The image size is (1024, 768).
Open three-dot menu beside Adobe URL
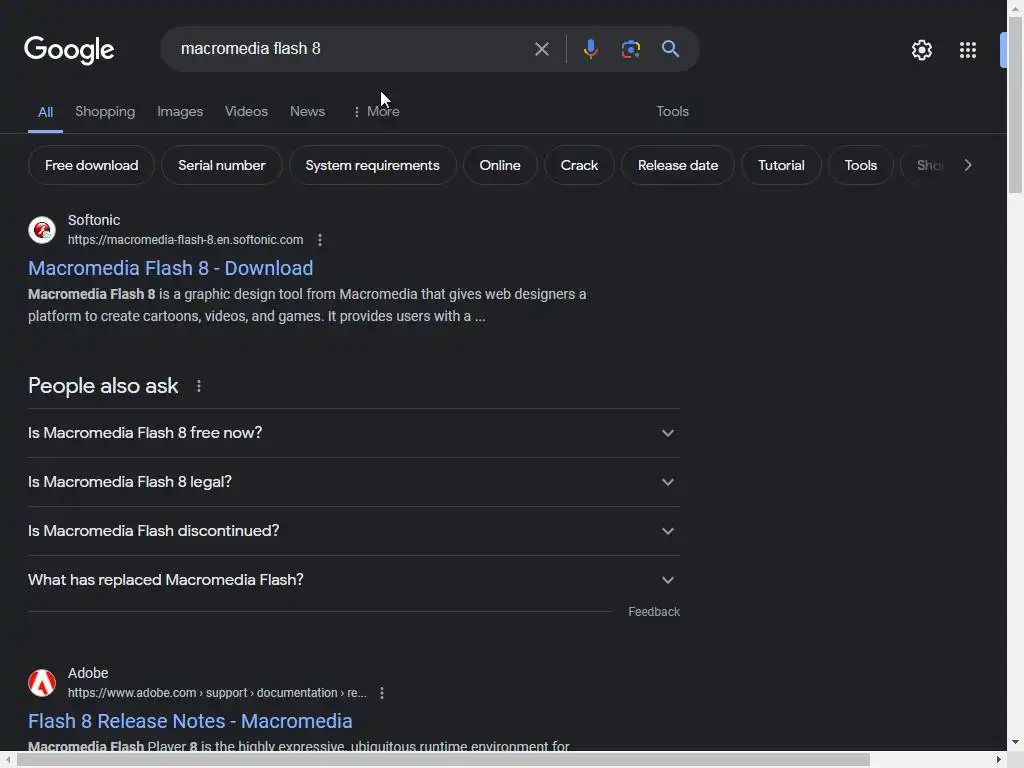[382, 693]
